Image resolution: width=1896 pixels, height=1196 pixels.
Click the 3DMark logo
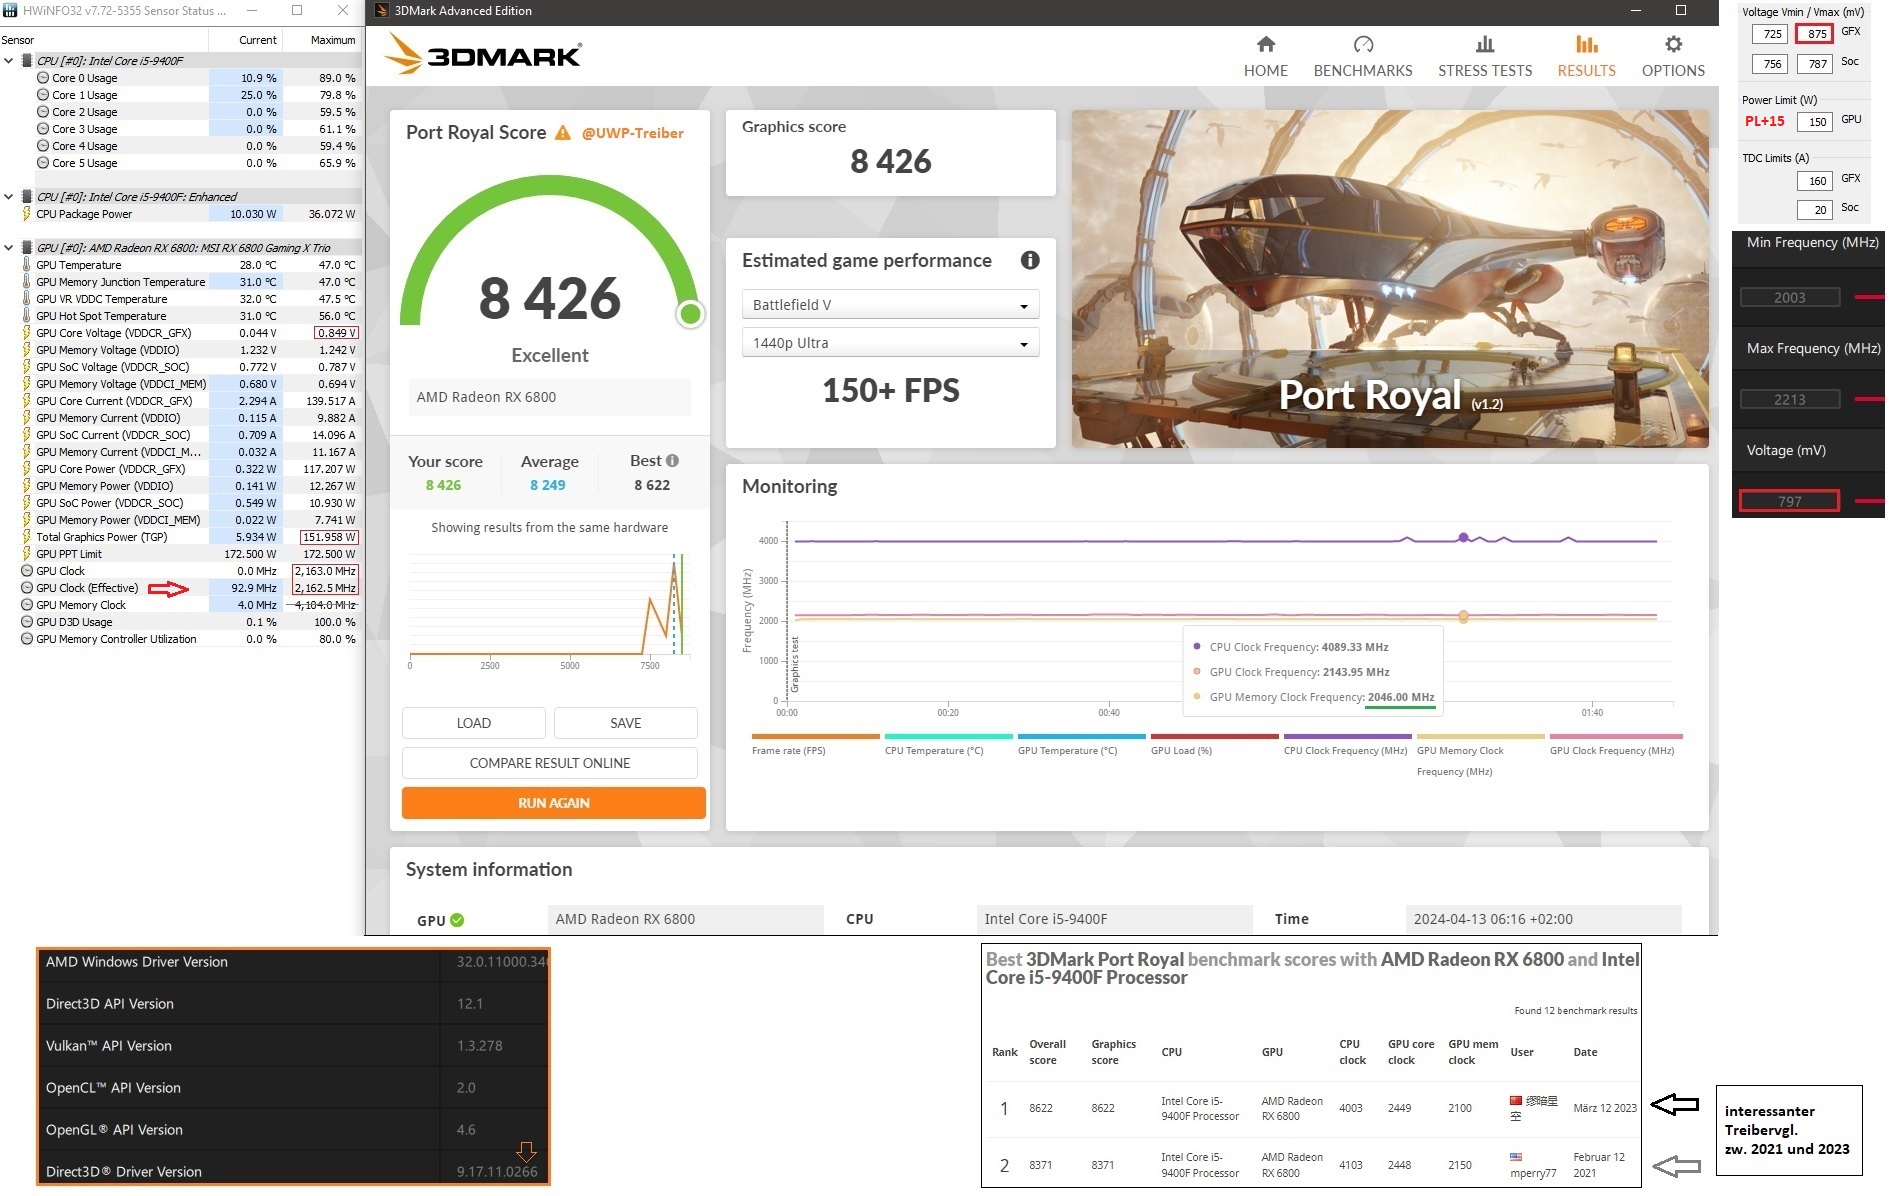pyautogui.click(x=483, y=54)
